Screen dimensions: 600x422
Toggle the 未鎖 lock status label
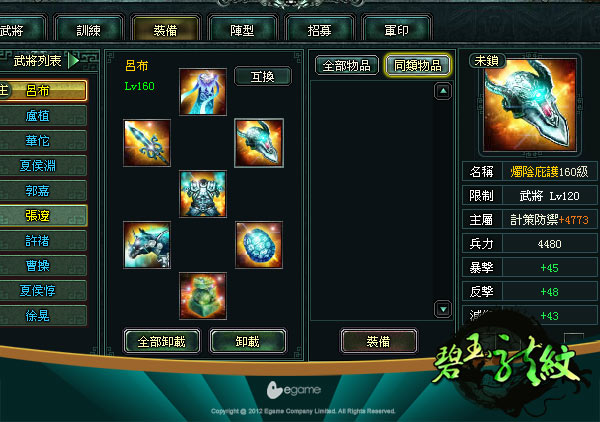click(487, 60)
